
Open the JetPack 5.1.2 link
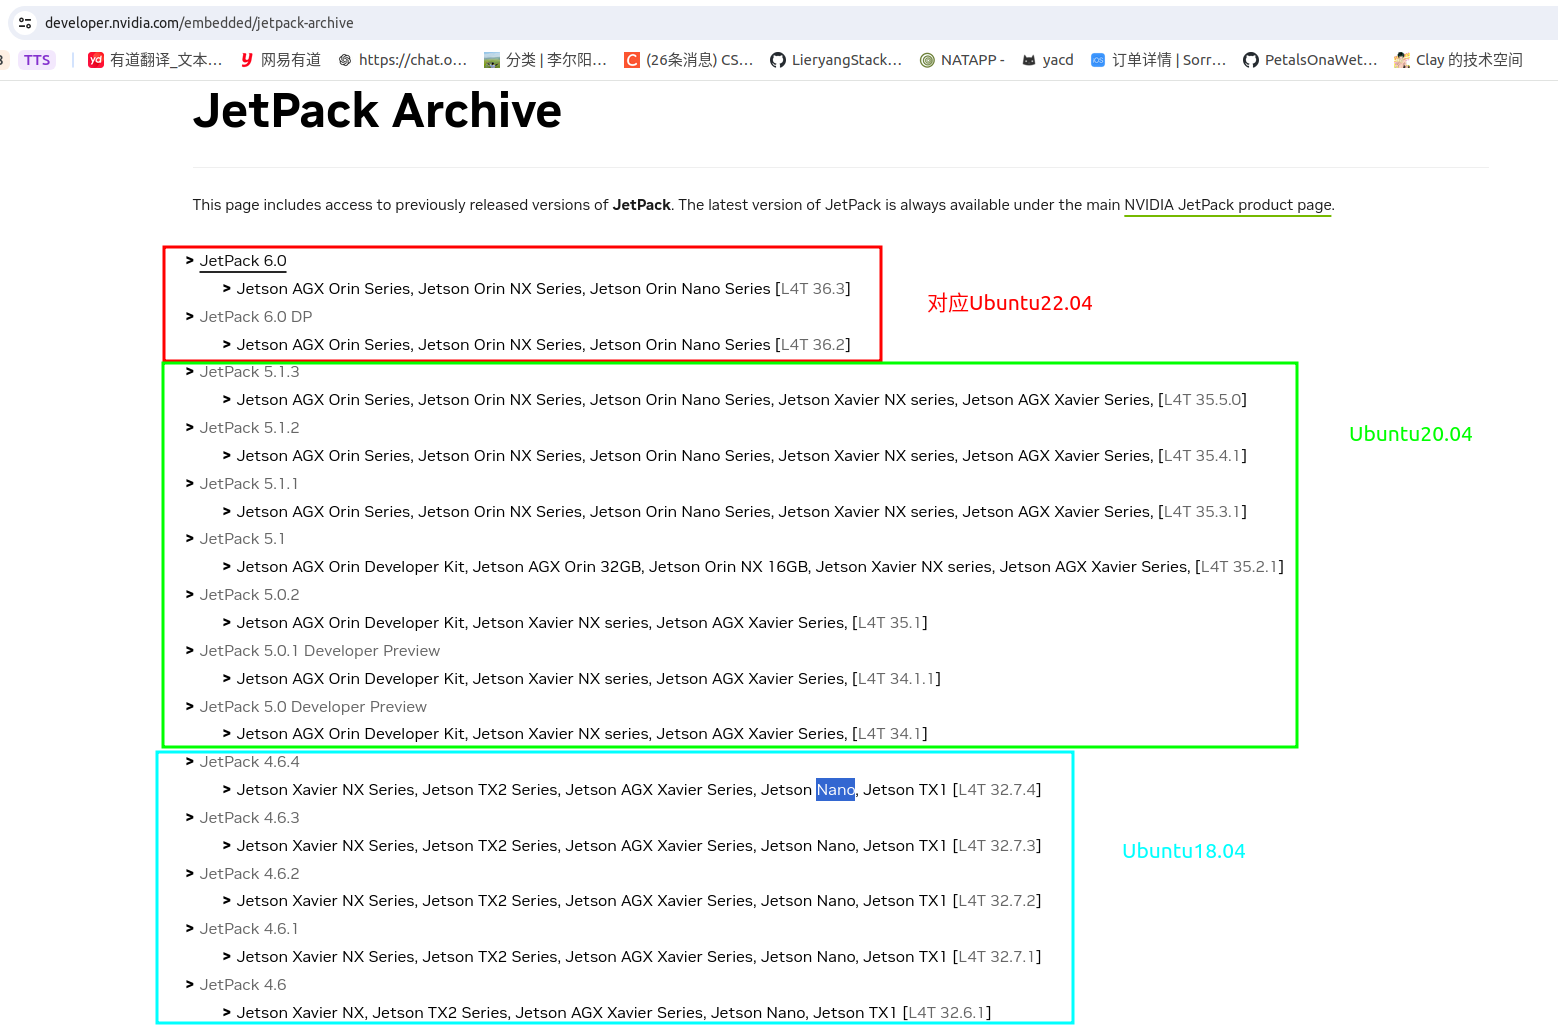click(249, 428)
